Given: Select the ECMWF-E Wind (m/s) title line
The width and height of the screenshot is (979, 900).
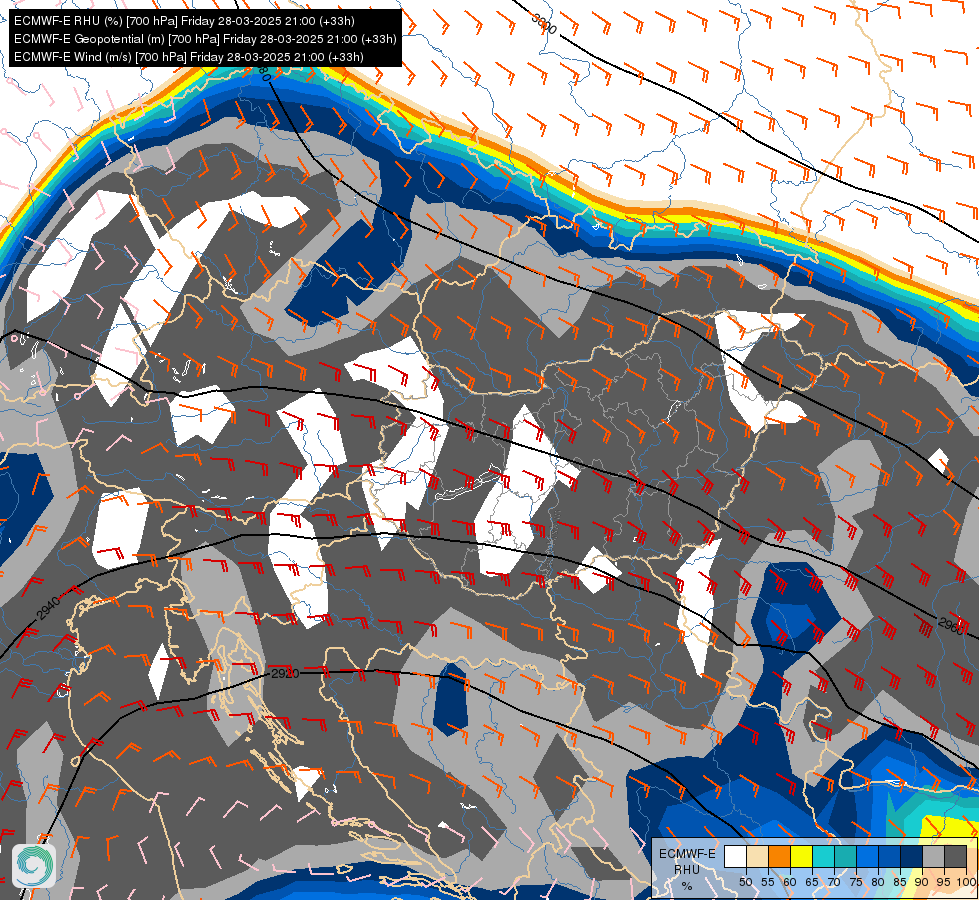Looking at the screenshot, I should [x=189, y=57].
